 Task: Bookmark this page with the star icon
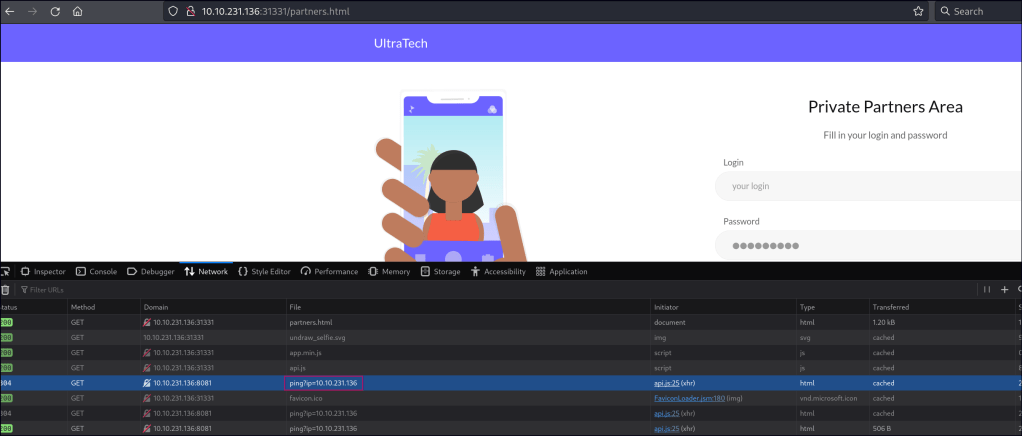coord(917,11)
